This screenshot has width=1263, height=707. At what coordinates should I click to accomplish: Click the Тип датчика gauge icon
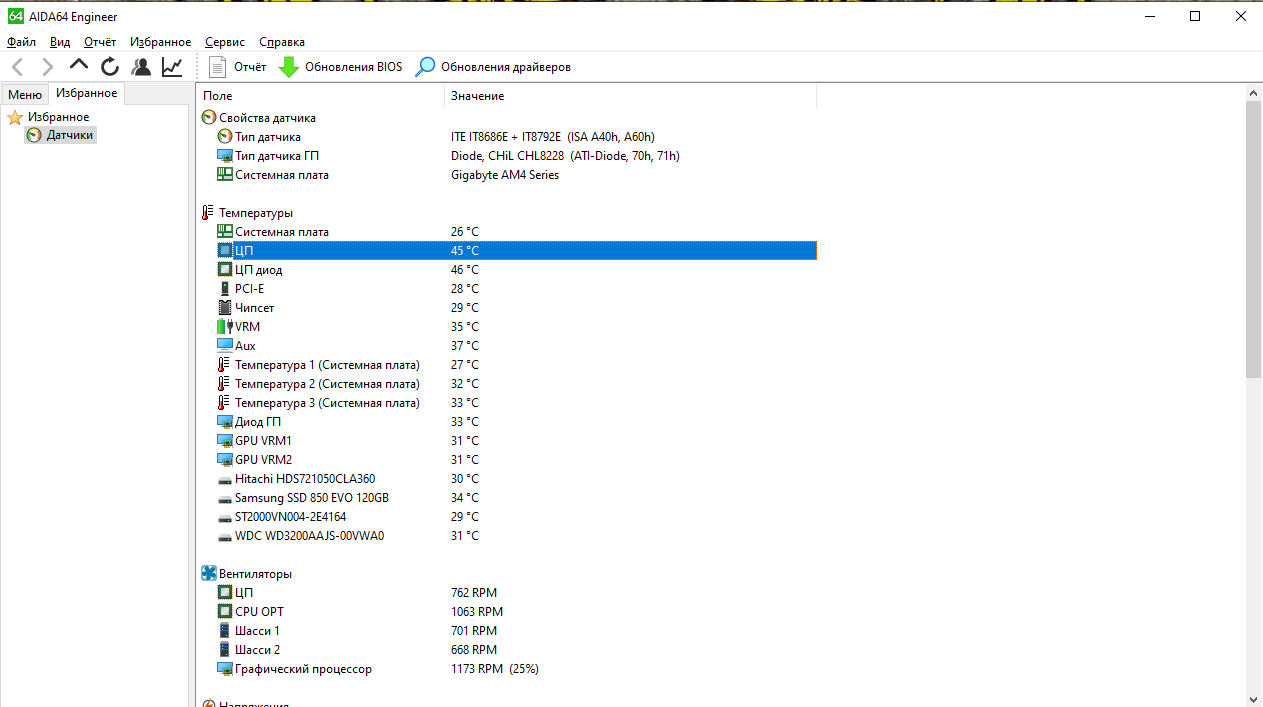pyautogui.click(x=224, y=137)
